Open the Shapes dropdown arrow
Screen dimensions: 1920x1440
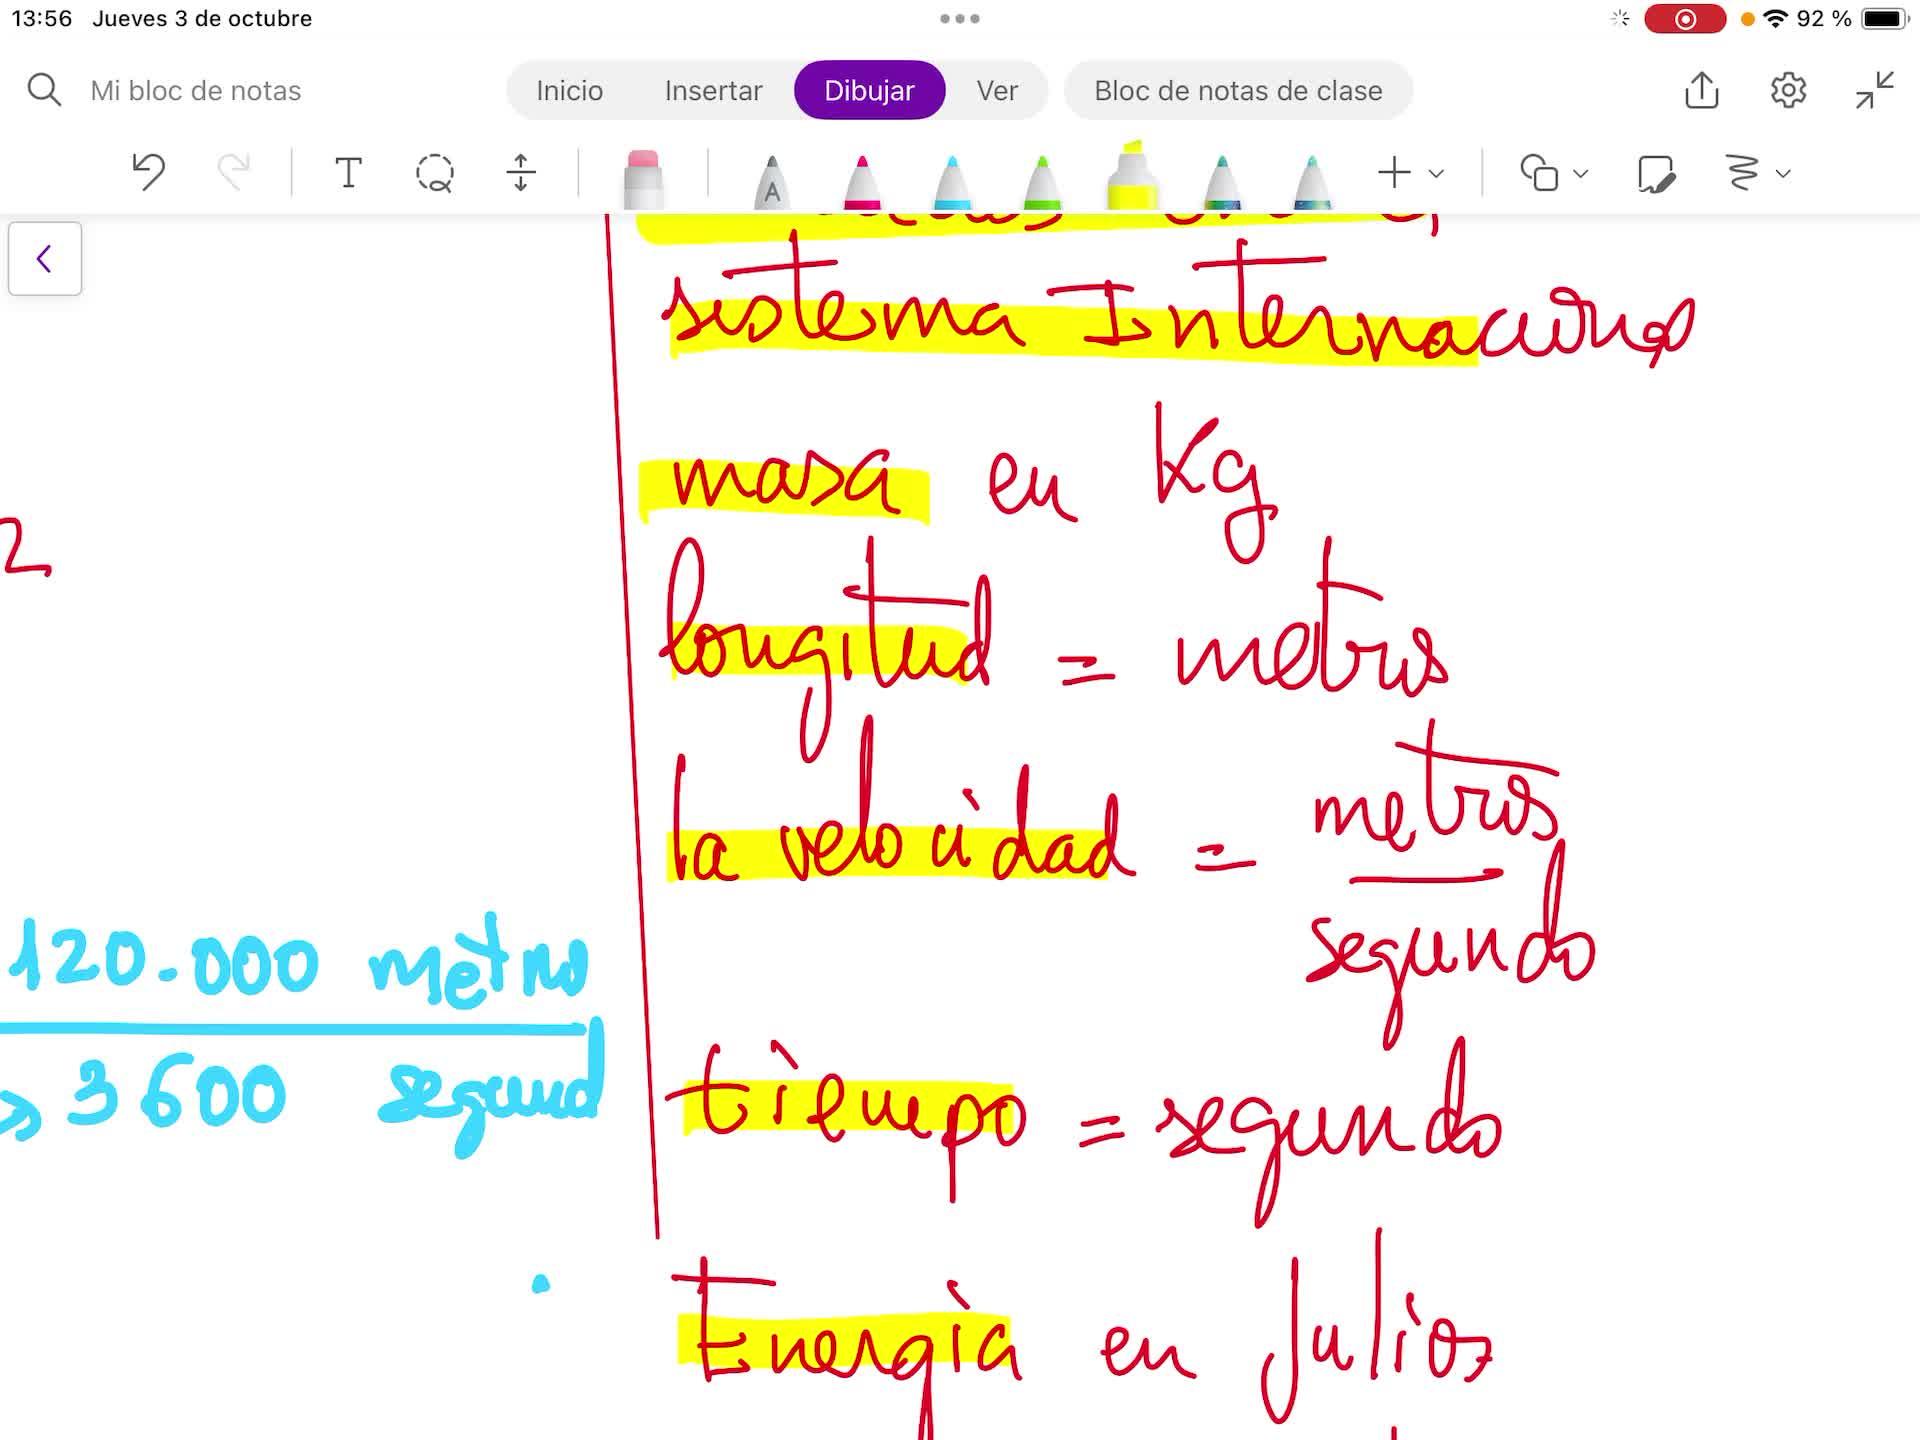(1580, 173)
